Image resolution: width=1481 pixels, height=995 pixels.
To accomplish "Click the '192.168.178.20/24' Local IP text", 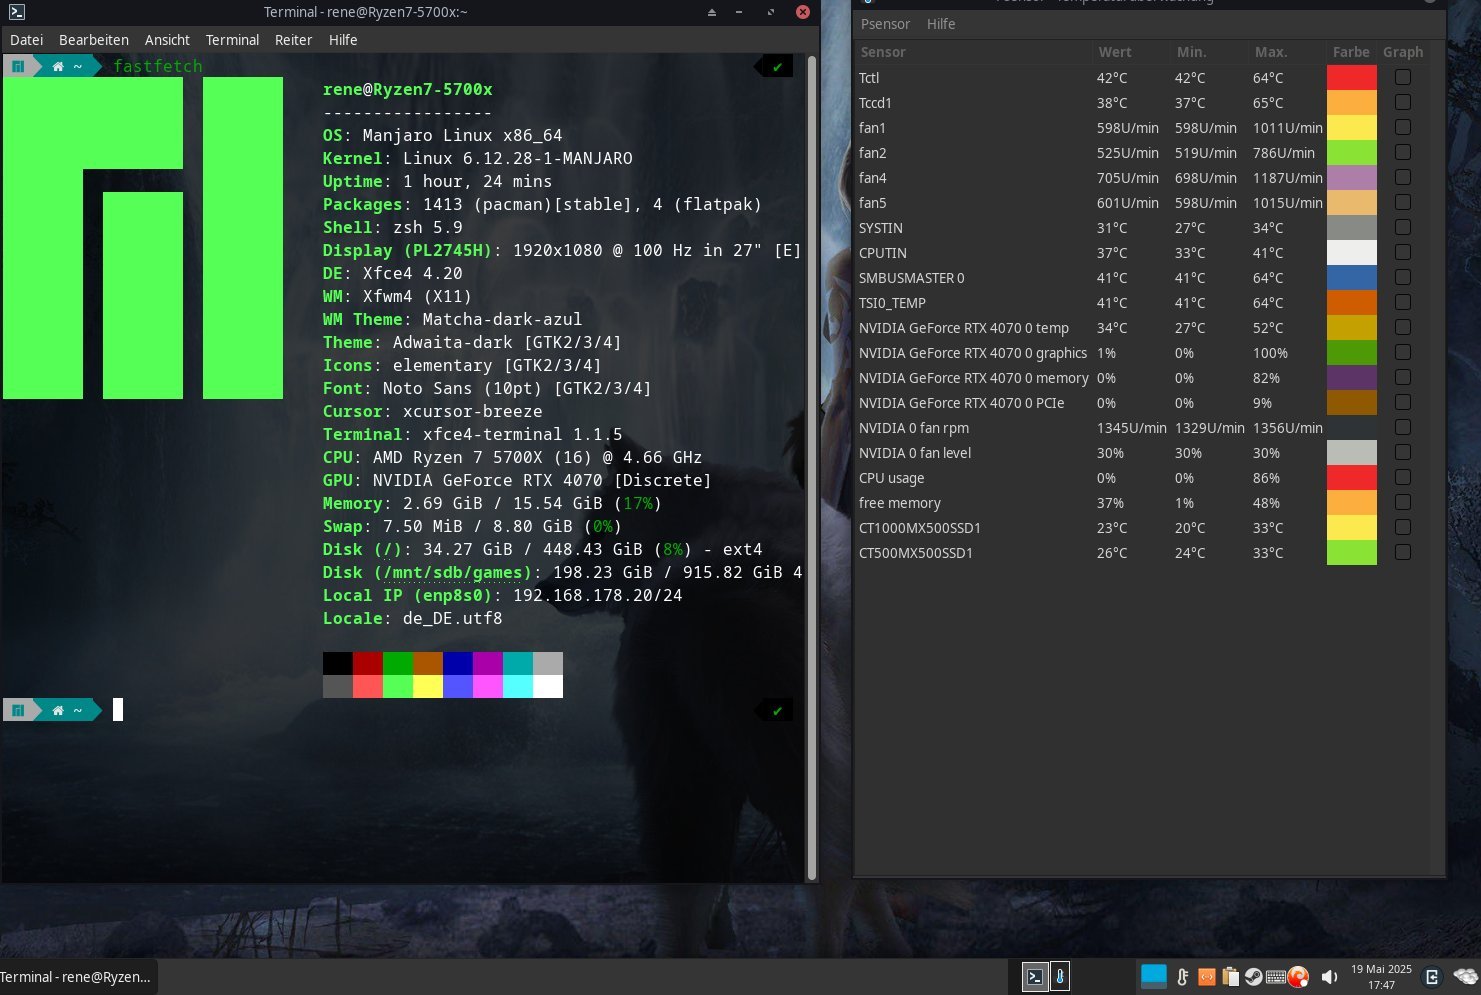I will coord(598,595).
